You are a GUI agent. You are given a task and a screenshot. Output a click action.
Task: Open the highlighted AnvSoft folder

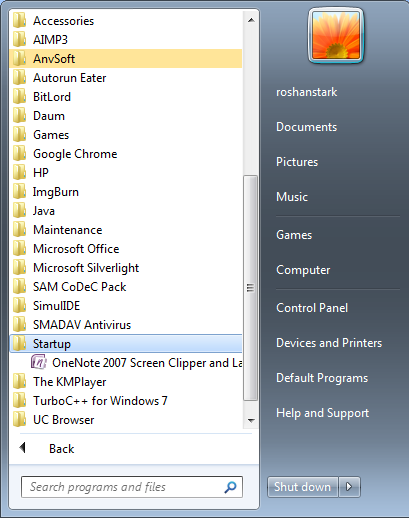126,59
